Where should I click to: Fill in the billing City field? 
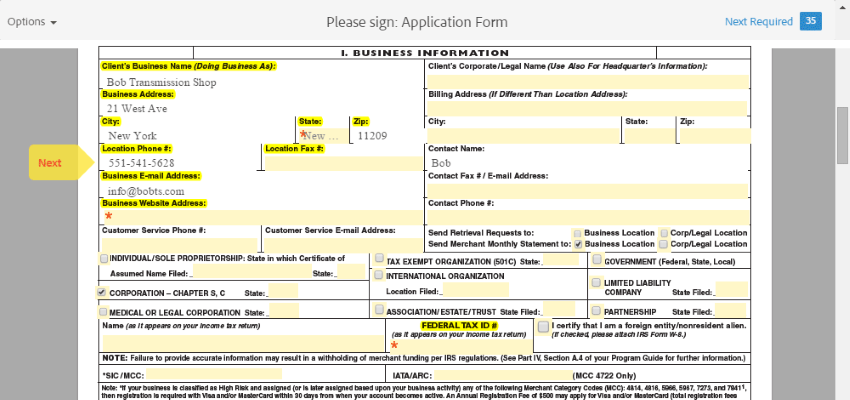pyautogui.click(x=523, y=136)
